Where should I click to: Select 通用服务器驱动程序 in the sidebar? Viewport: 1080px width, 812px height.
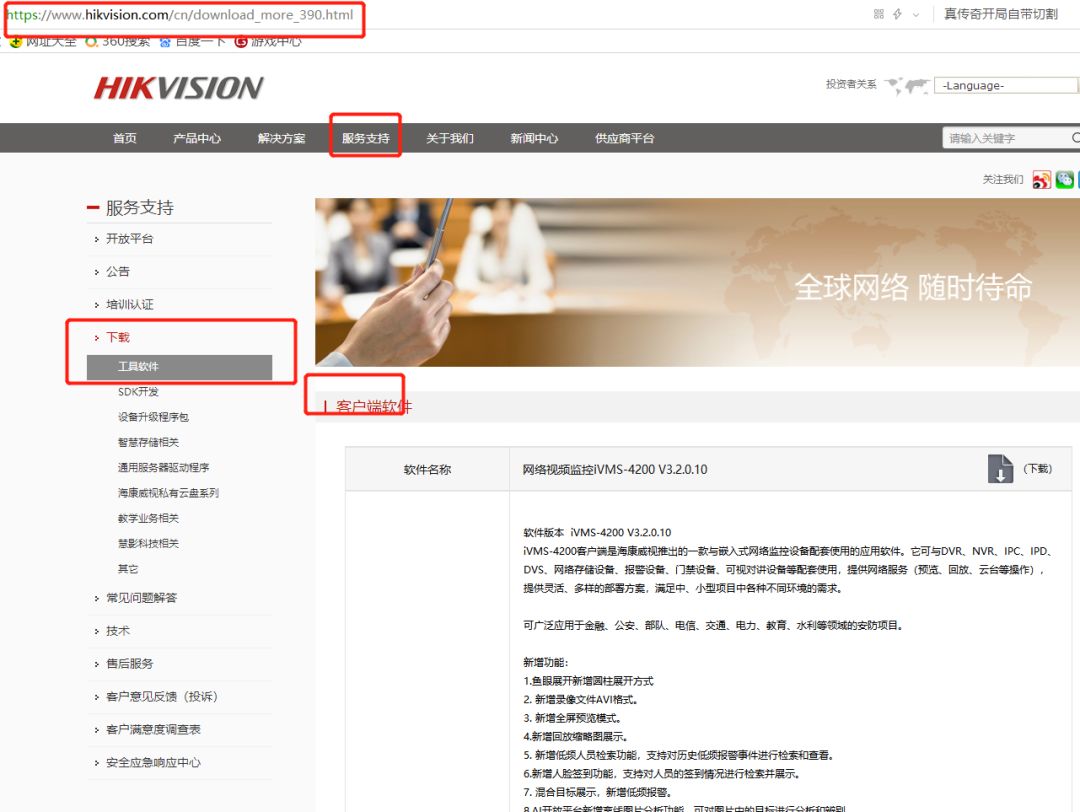point(163,468)
